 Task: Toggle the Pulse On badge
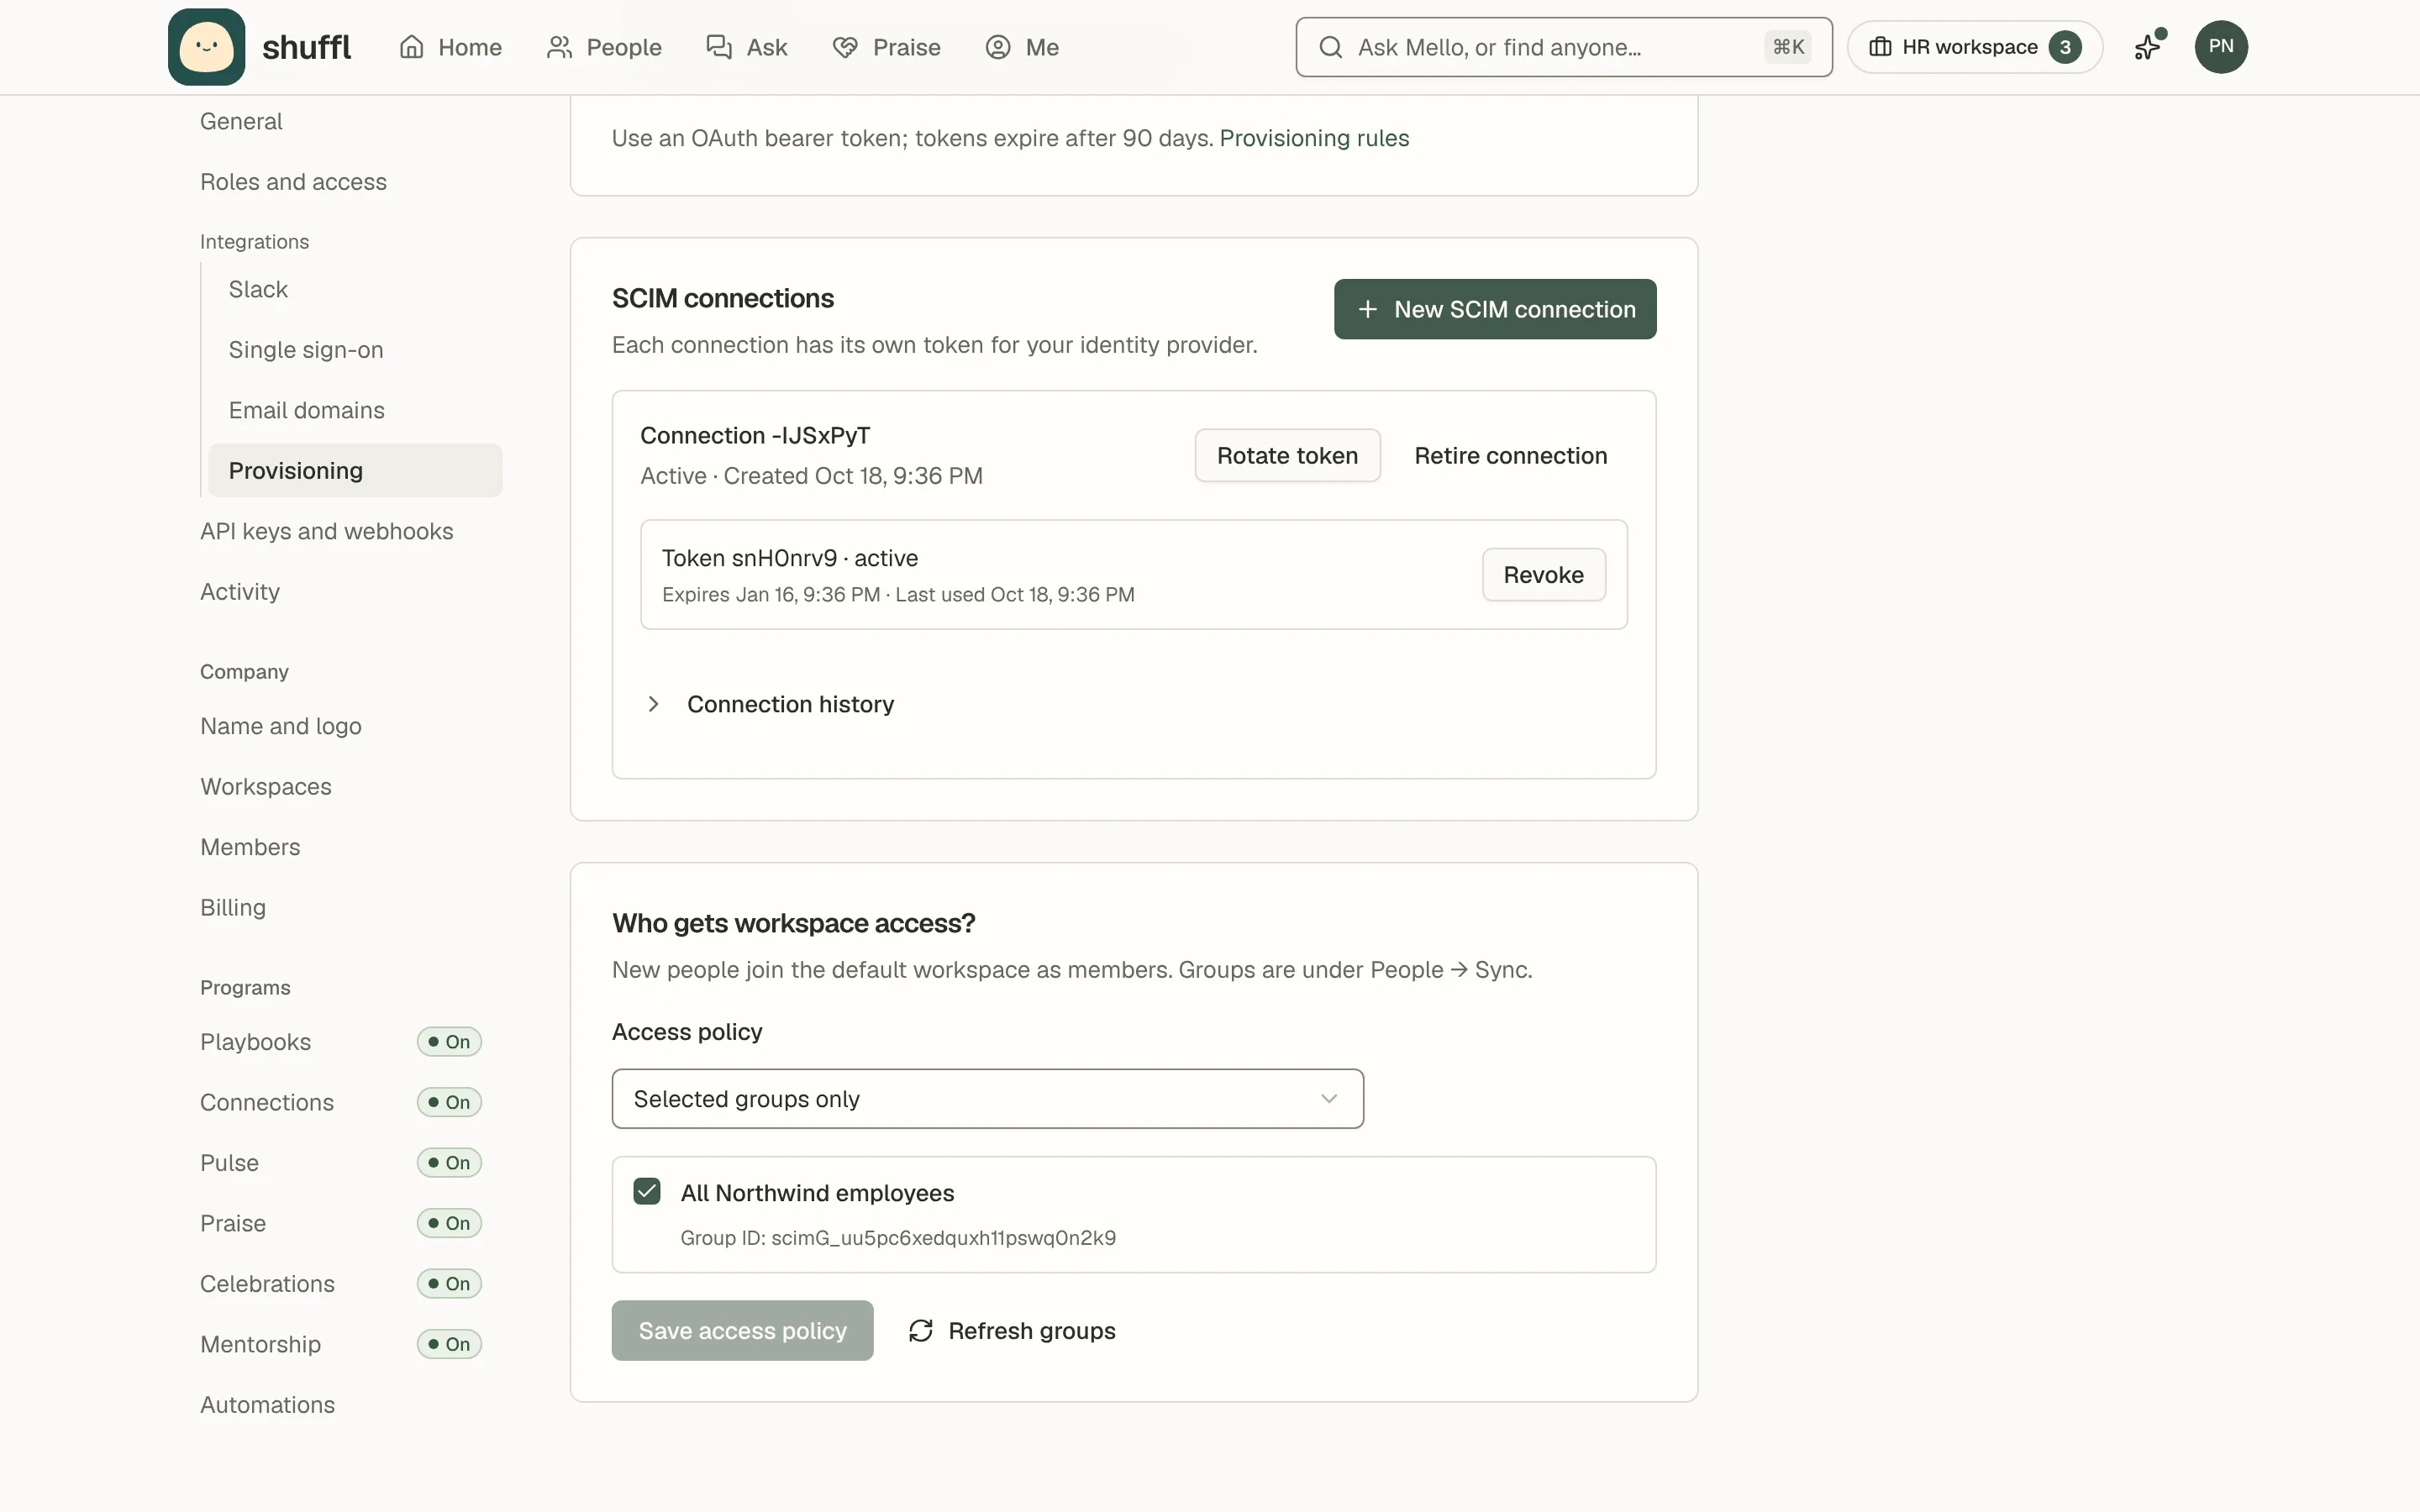[x=449, y=1162]
